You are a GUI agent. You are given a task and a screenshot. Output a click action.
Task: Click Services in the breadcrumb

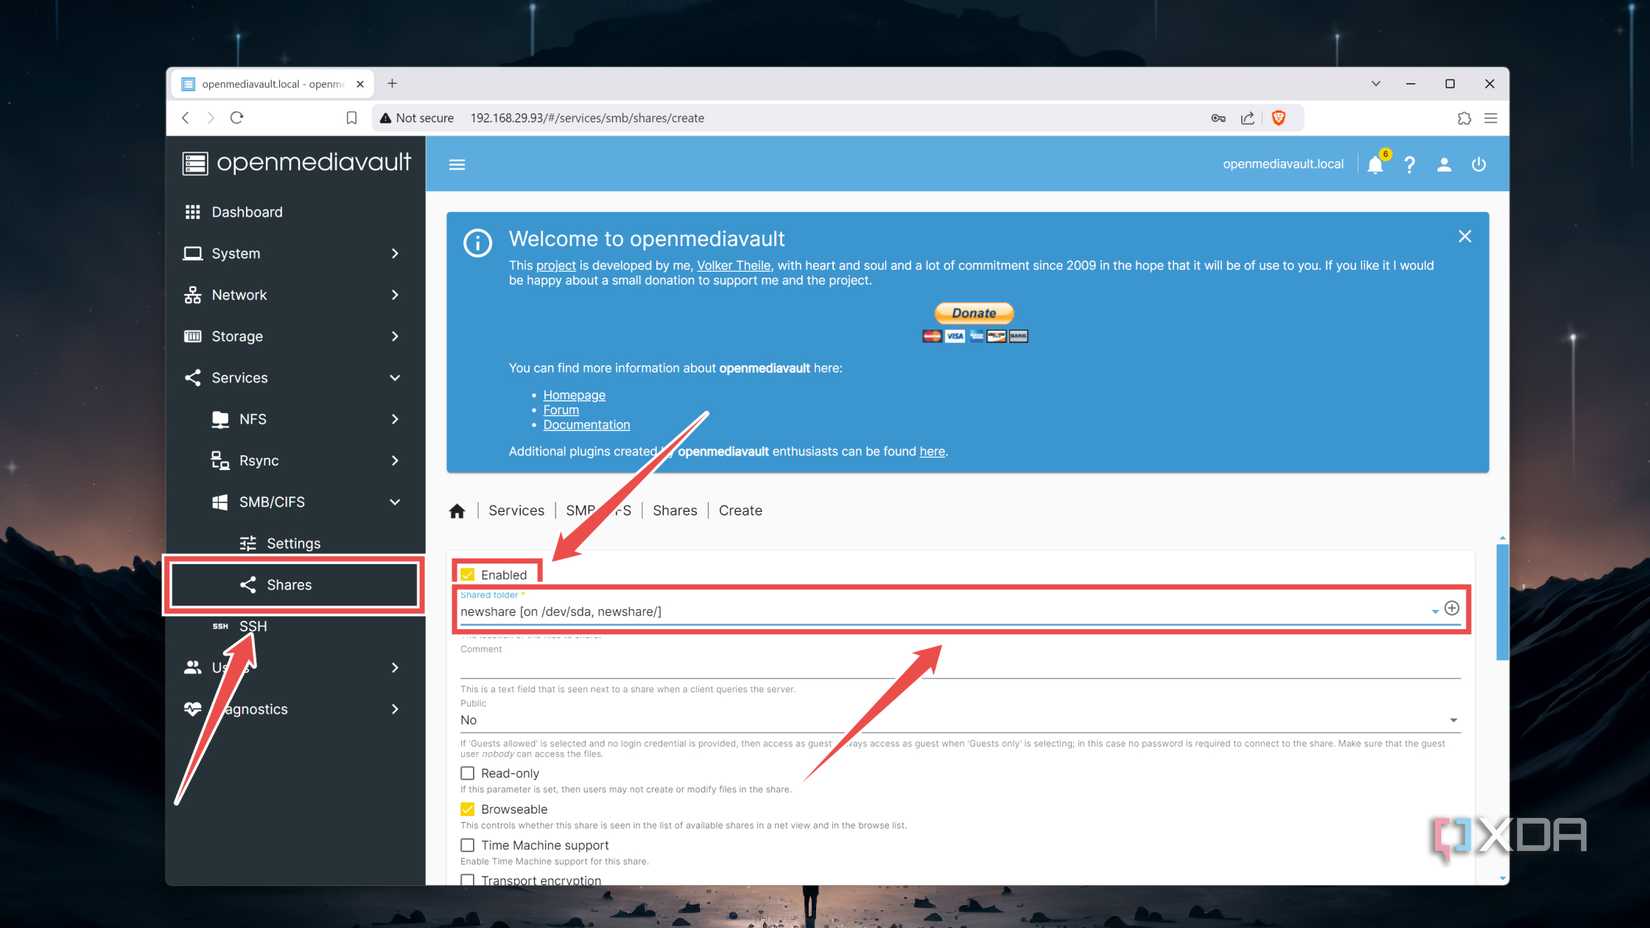coord(516,511)
